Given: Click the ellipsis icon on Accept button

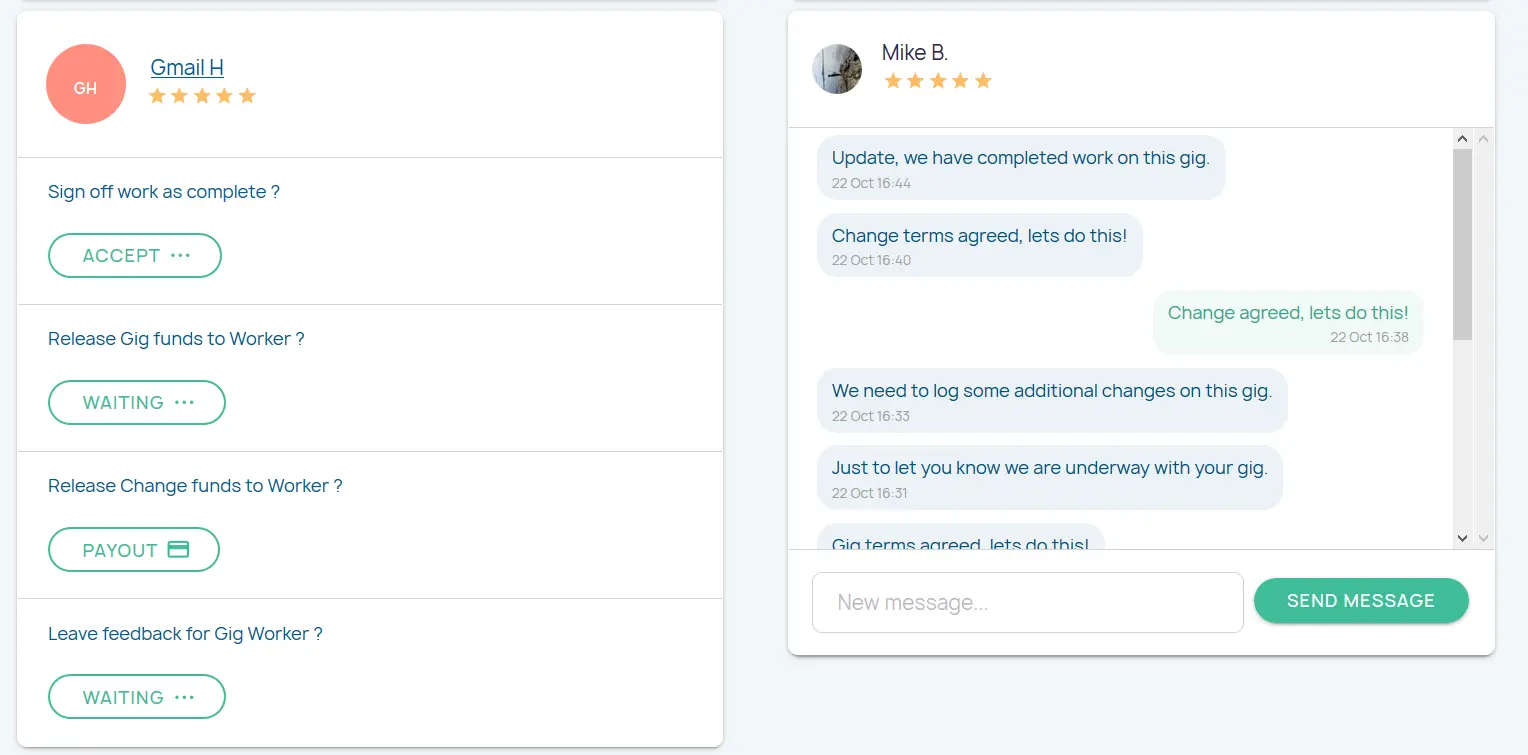Looking at the screenshot, I should (x=180, y=255).
